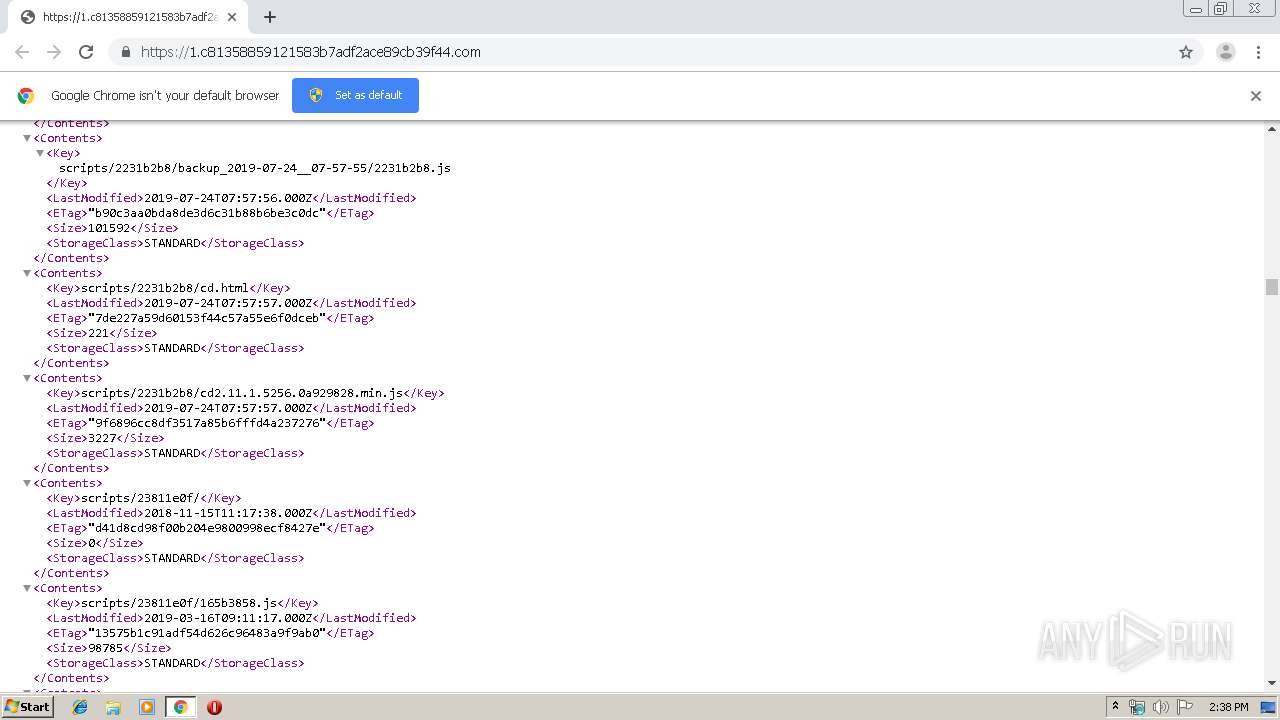Screen dimensions: 1280x720
Task: Click Size value 98785
Action: coord(106,648)
